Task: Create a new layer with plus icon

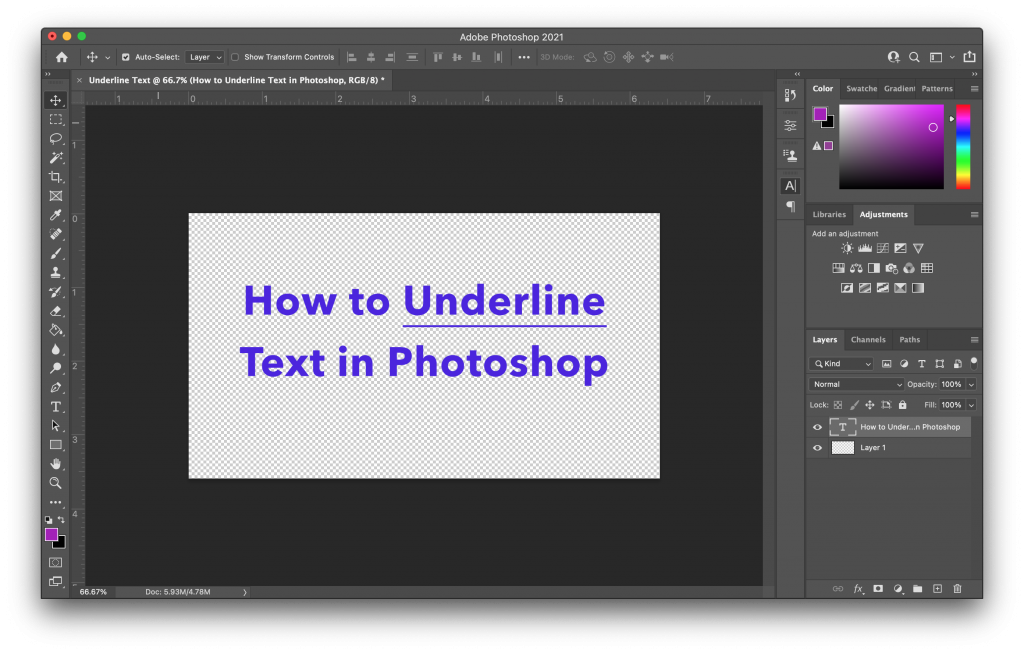Action: pos(937,589)
